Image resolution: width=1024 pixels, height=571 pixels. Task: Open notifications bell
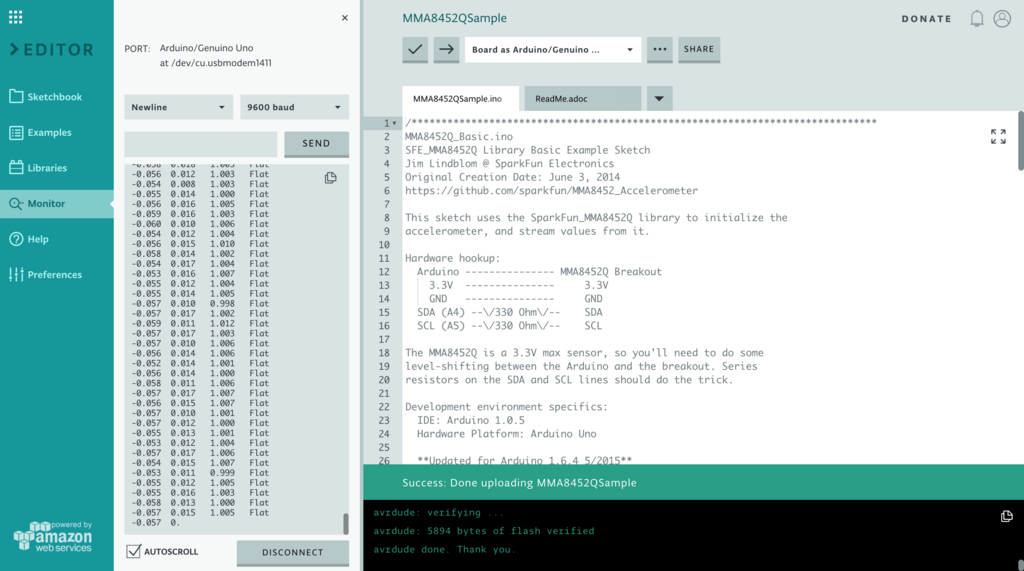976,19
